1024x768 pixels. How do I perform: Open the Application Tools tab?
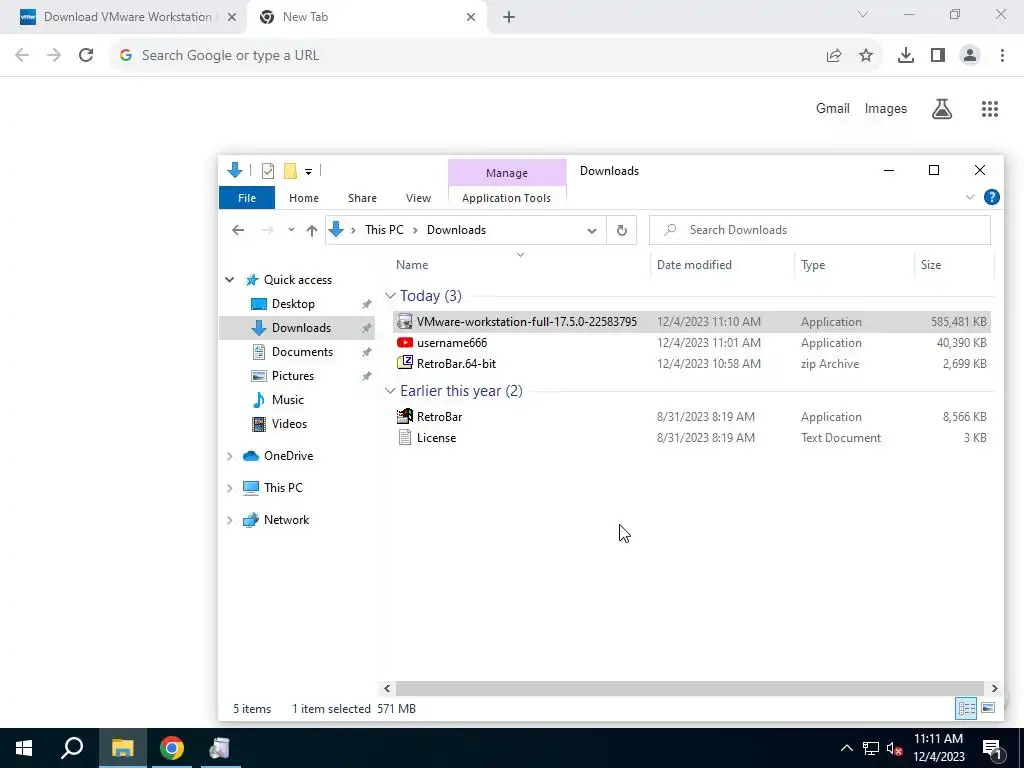click(506, 198)
